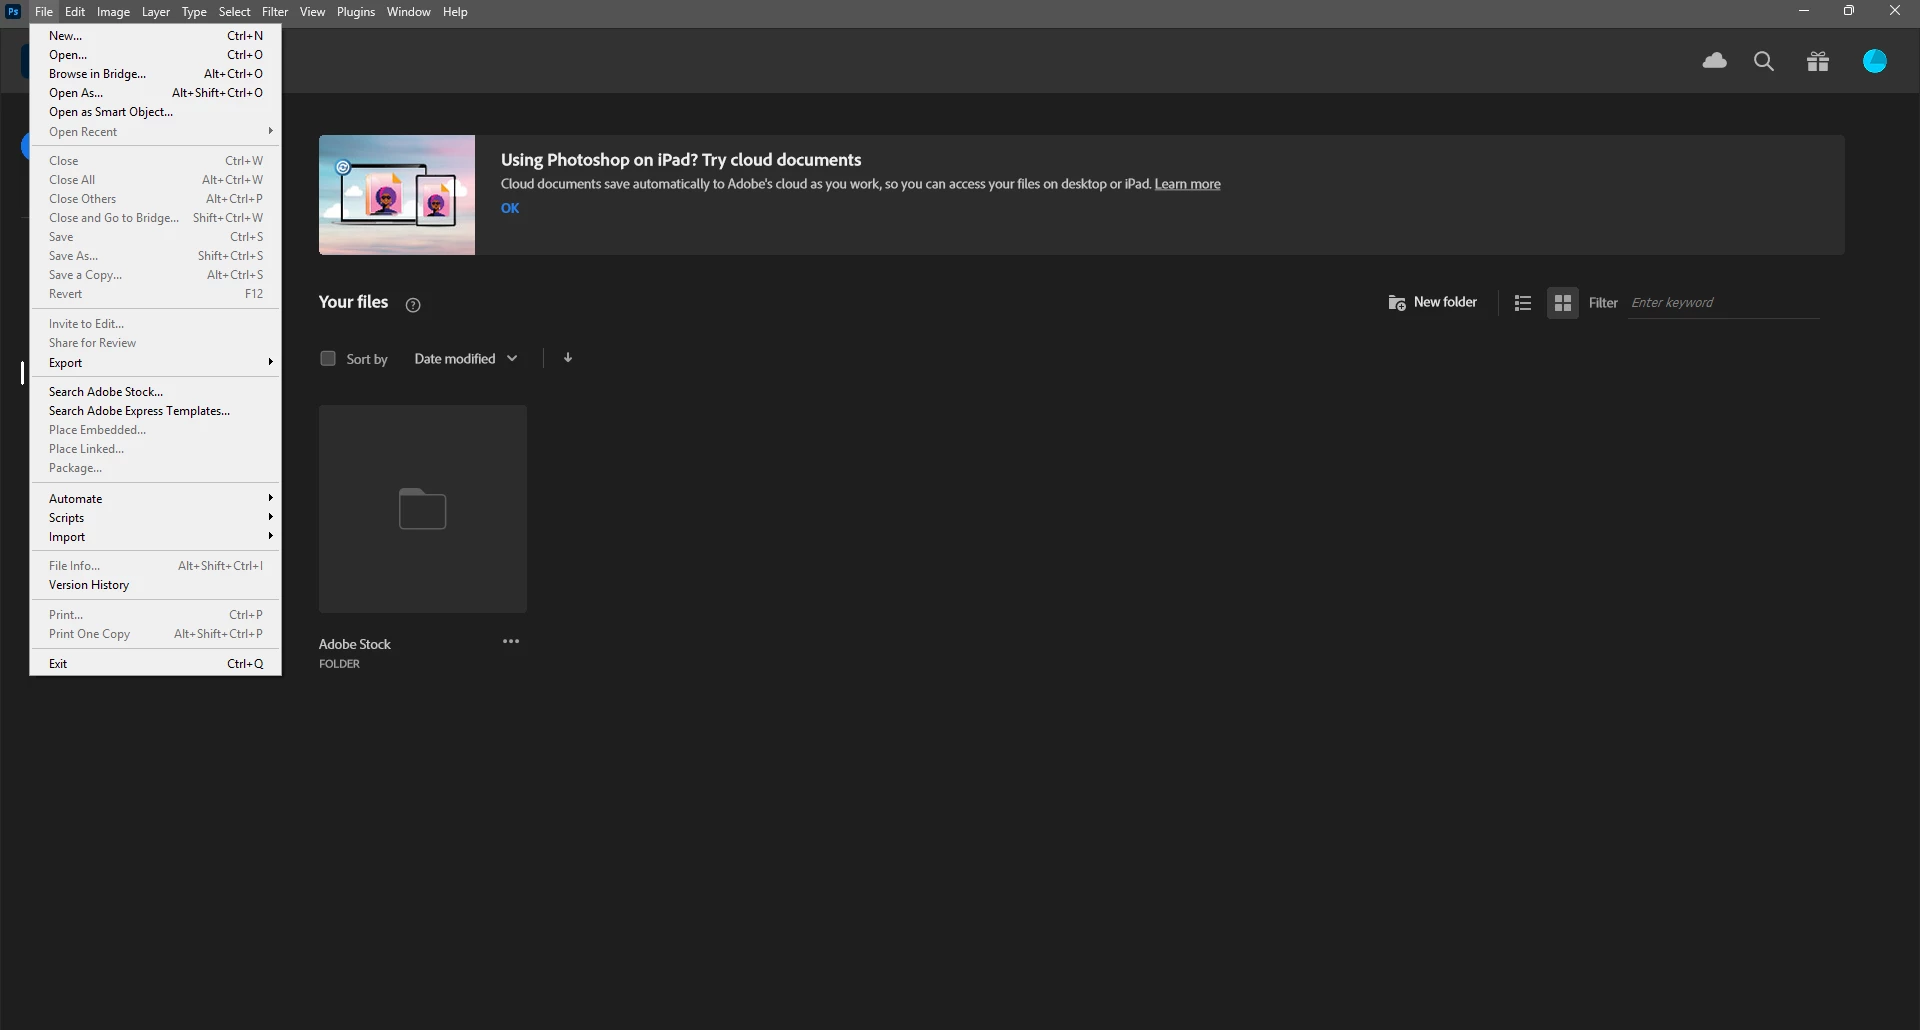Expand the Automate submenu
The image size is (1920, 1030).
pyautogui.click(x=156, y=499)
